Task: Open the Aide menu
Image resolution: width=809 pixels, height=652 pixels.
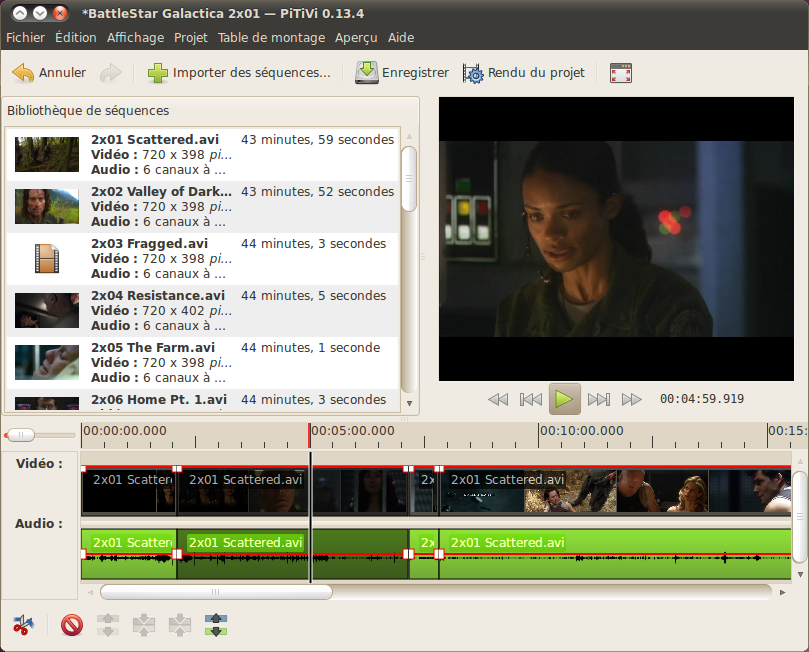Action: (x=401, y=38)
